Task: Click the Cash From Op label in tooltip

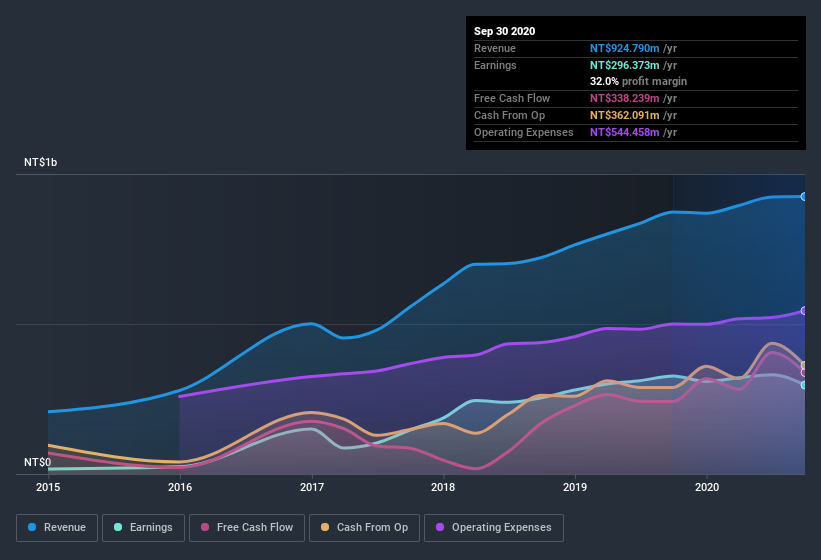Action: point(509,115)
